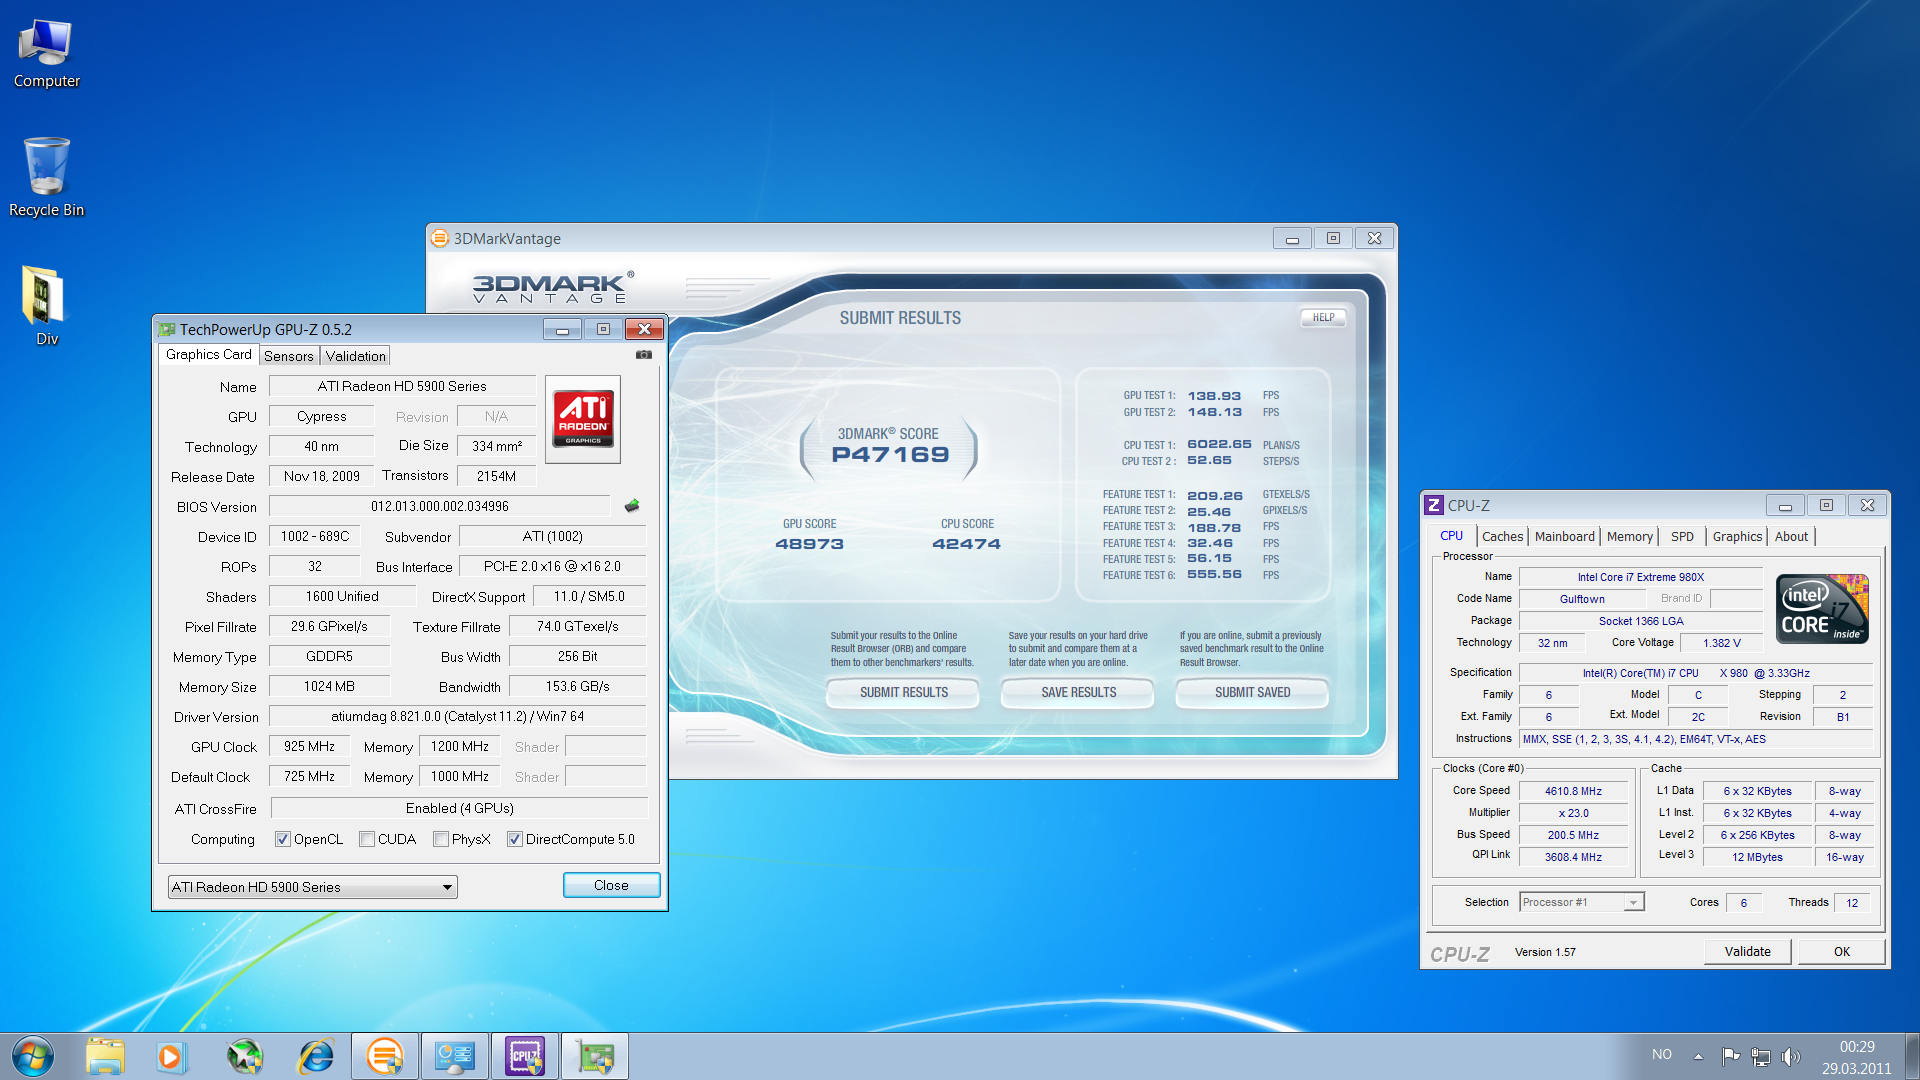Screen dimensions: 1920x1080
Task: Click SUBMIT SAVED in 3DMark Vantage
Action: (1252, 692)
